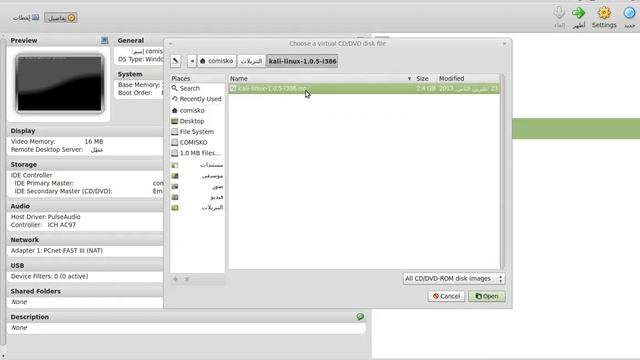This screenshot has width=640, height=360.
Task: Select the التنزيلات folder in the path bar
Action: (x=251, y=61)
